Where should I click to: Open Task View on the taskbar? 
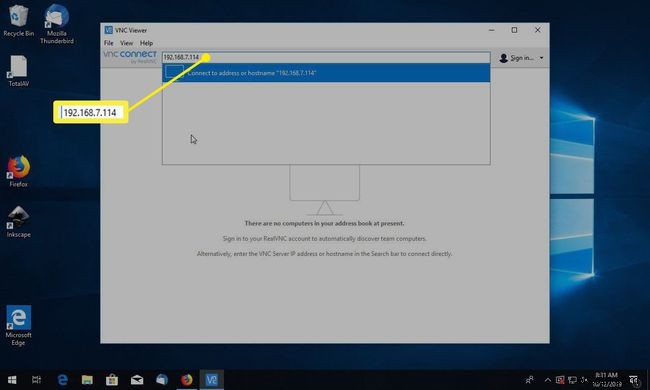[x=36, y=380]
